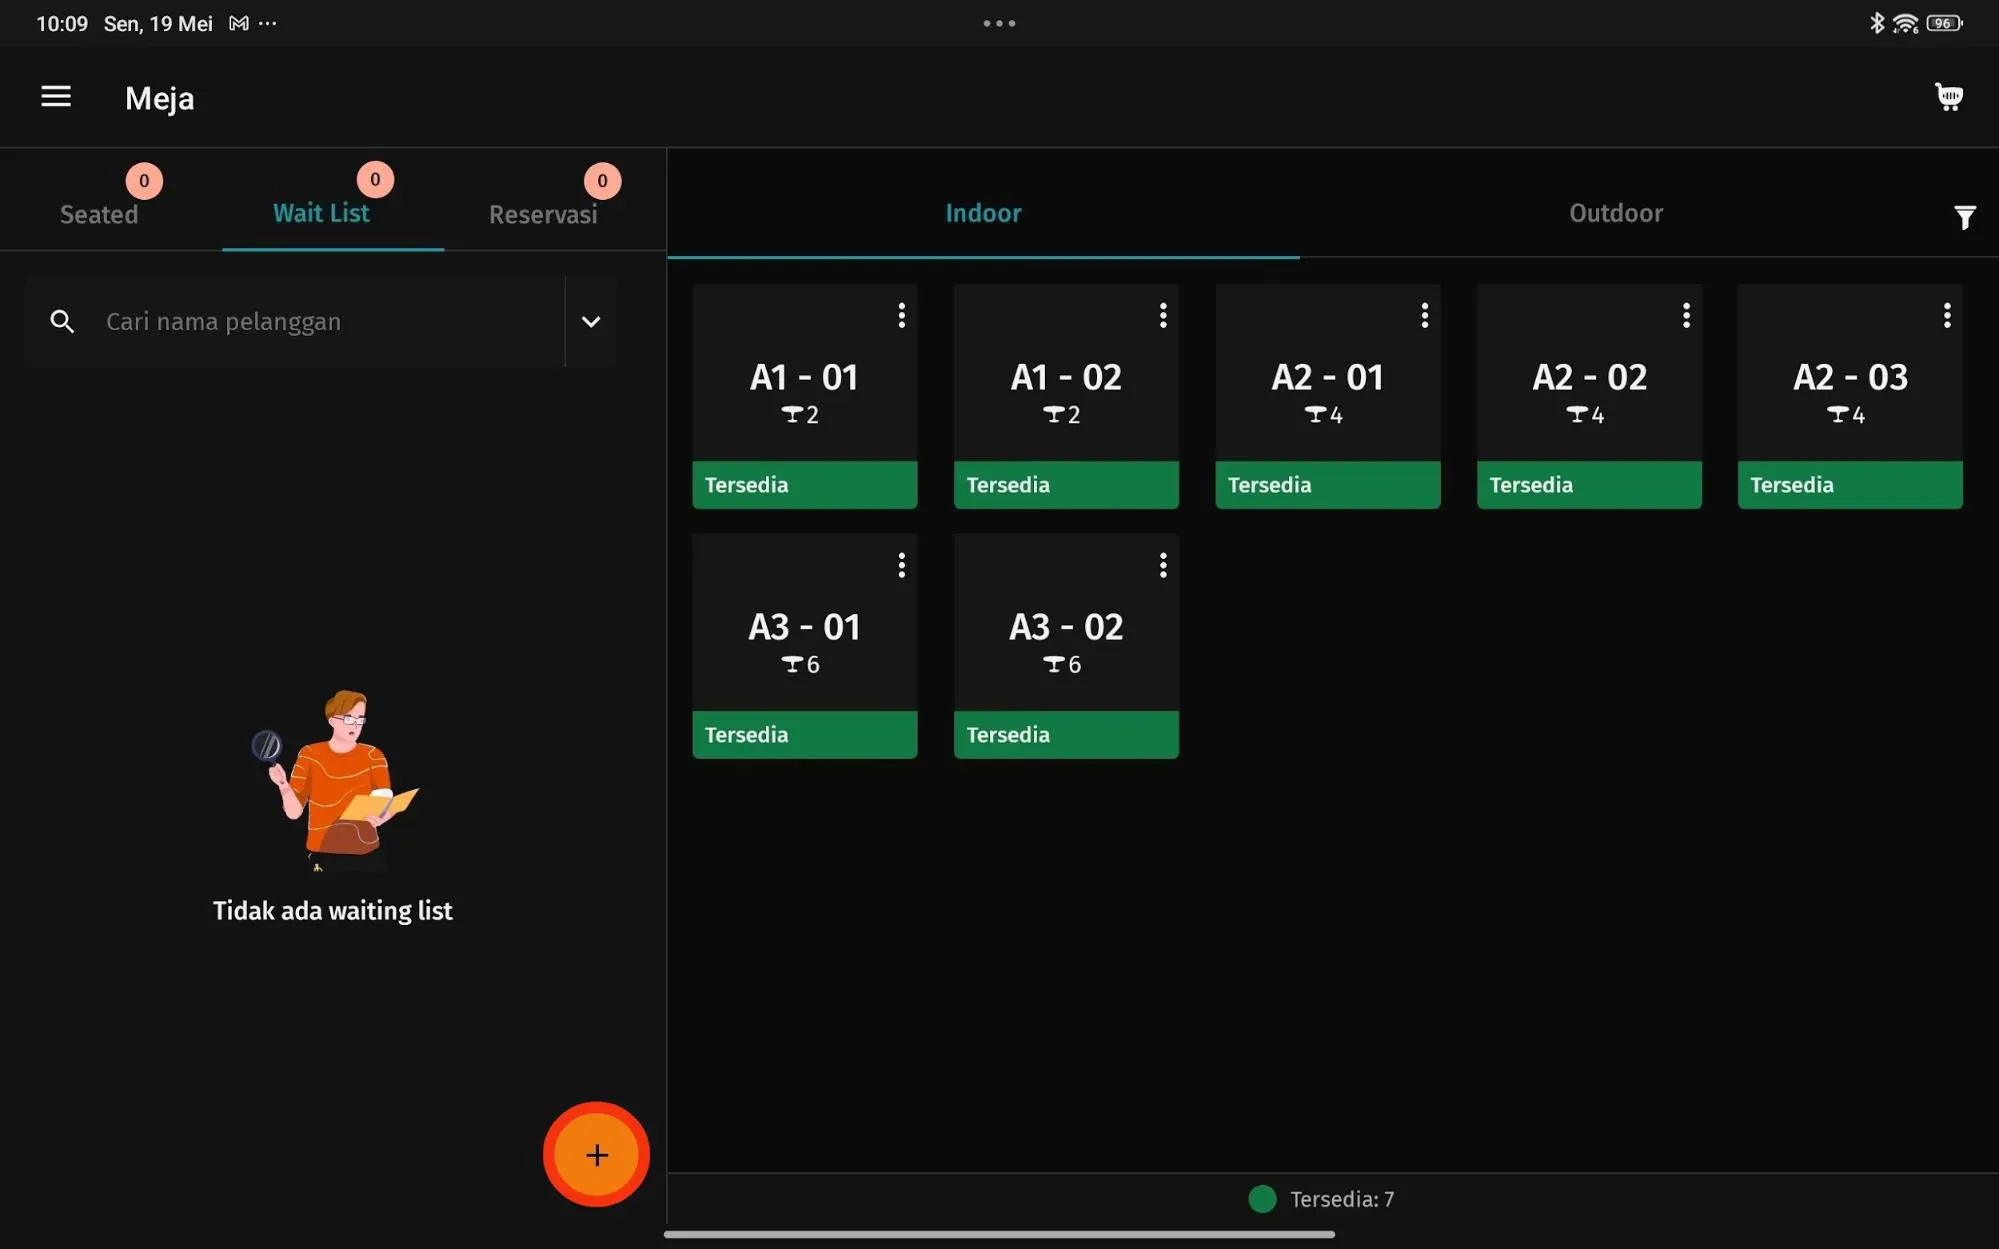The height and width of the screenshot is (1249, 1999).
Task: Click the Meja page title
Action: pyautogui.click(x=160, y=98)
